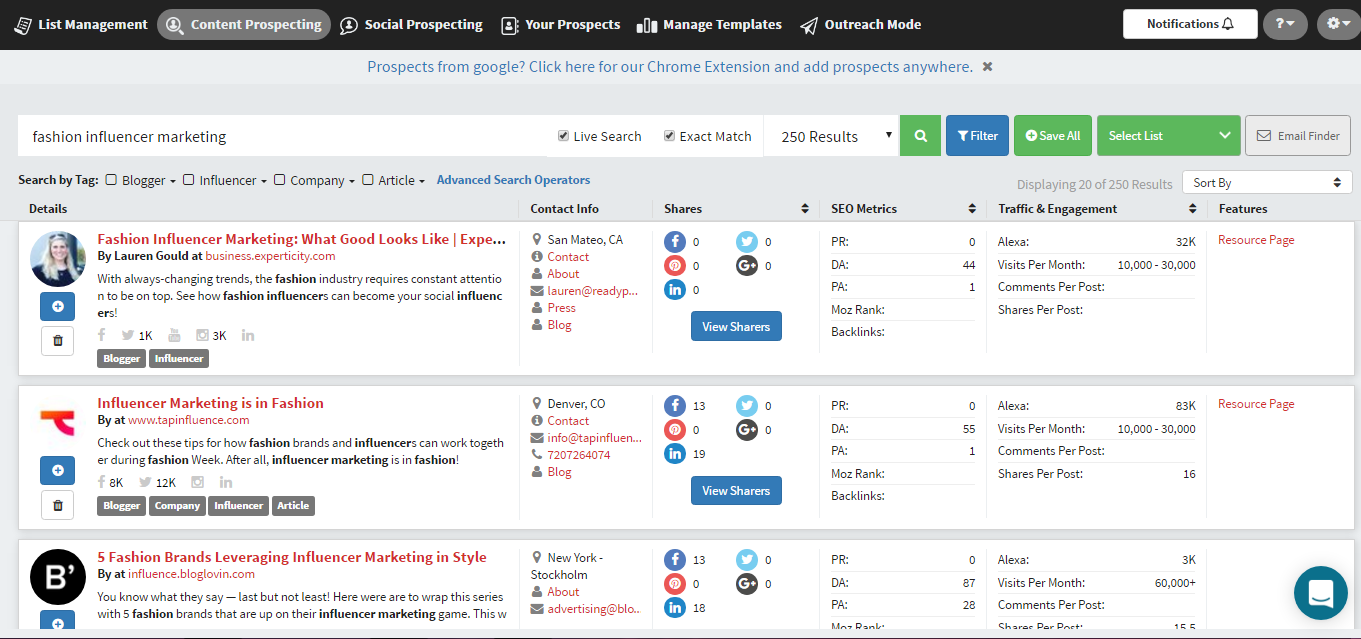Expand the Article tag dropdown arrow
Screen dimensions: 1361x639
422,182
